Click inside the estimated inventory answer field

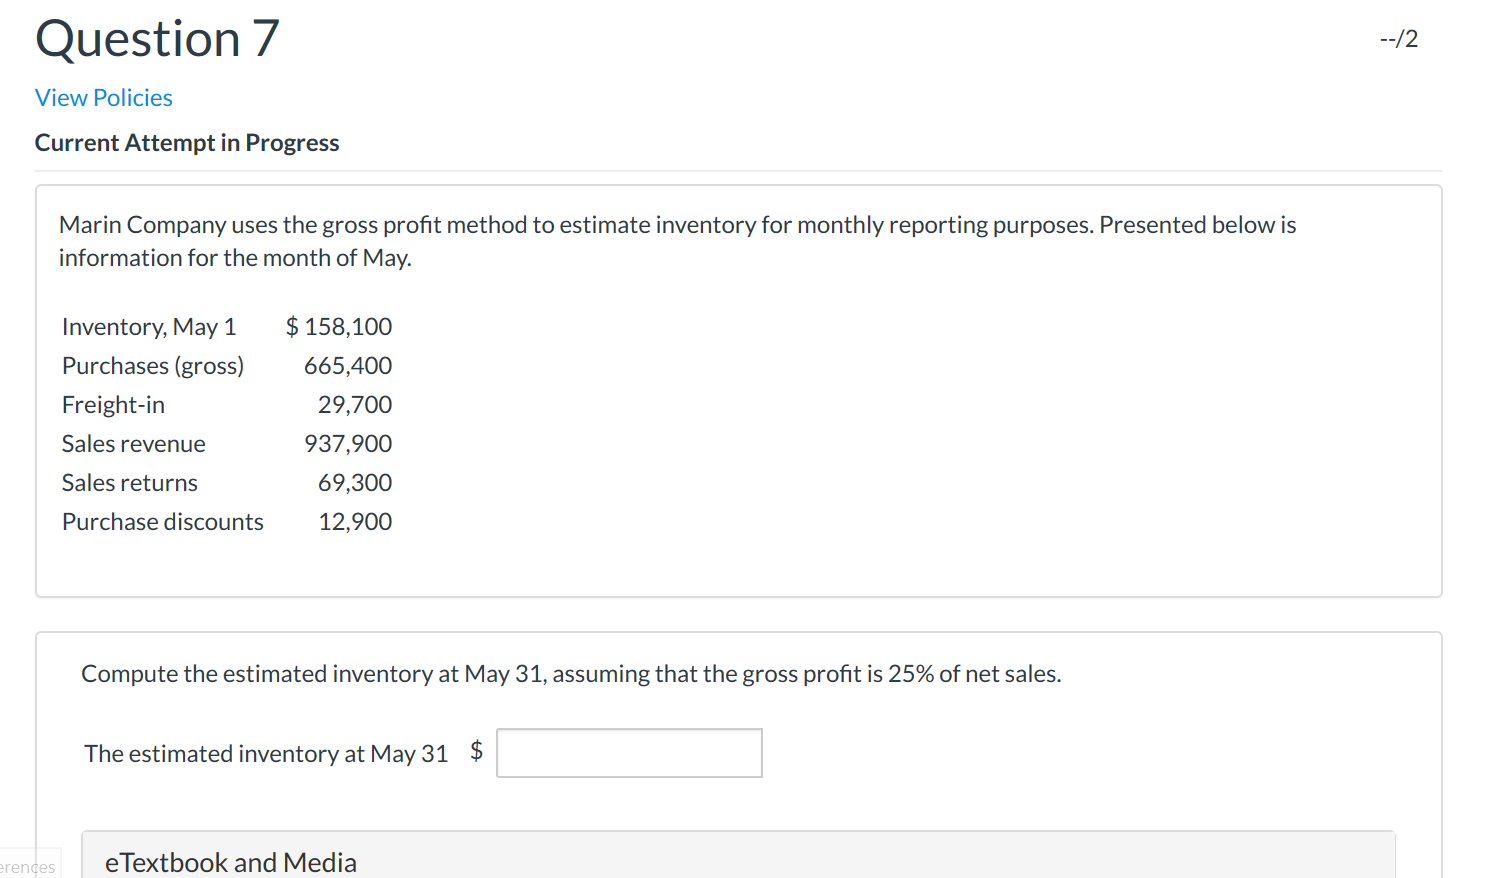click(x=628, y=752)
